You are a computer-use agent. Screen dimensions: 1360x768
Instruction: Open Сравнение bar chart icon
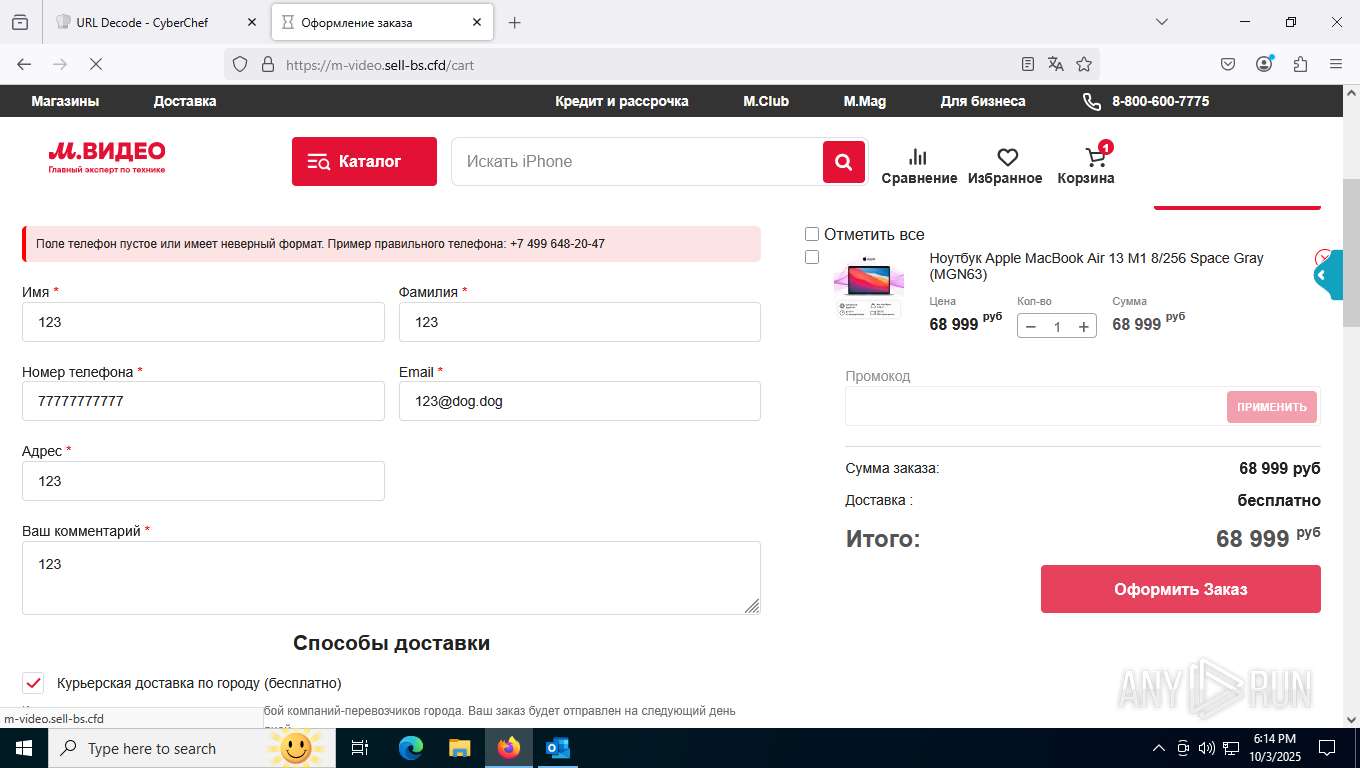[x=919, y=166]
